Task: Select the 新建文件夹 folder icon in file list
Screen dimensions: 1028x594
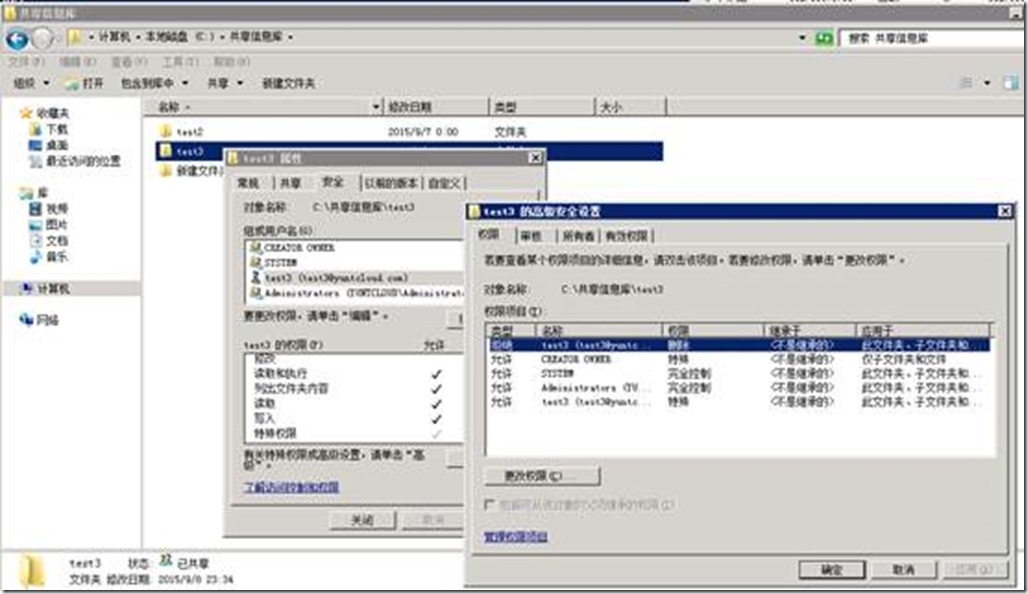Action: (x=166, y=171)
